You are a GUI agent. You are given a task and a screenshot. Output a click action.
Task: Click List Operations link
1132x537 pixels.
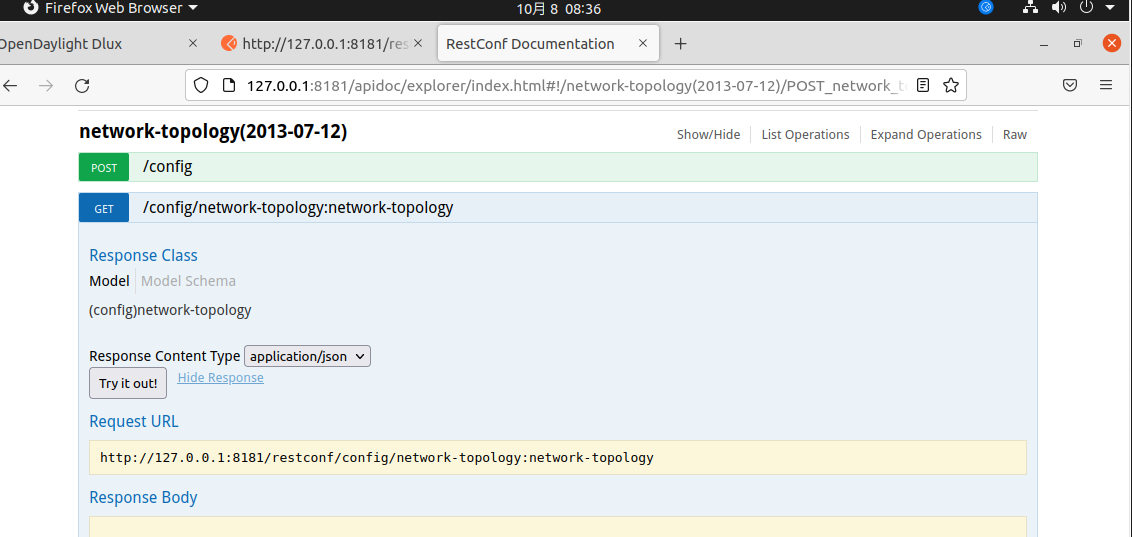point(805,135)
